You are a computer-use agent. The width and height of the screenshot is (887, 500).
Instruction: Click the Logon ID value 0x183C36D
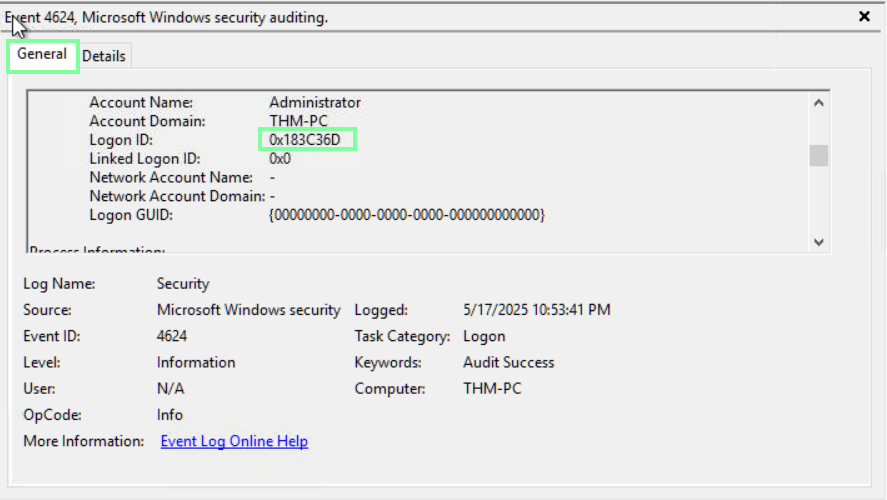coord(306,140)
